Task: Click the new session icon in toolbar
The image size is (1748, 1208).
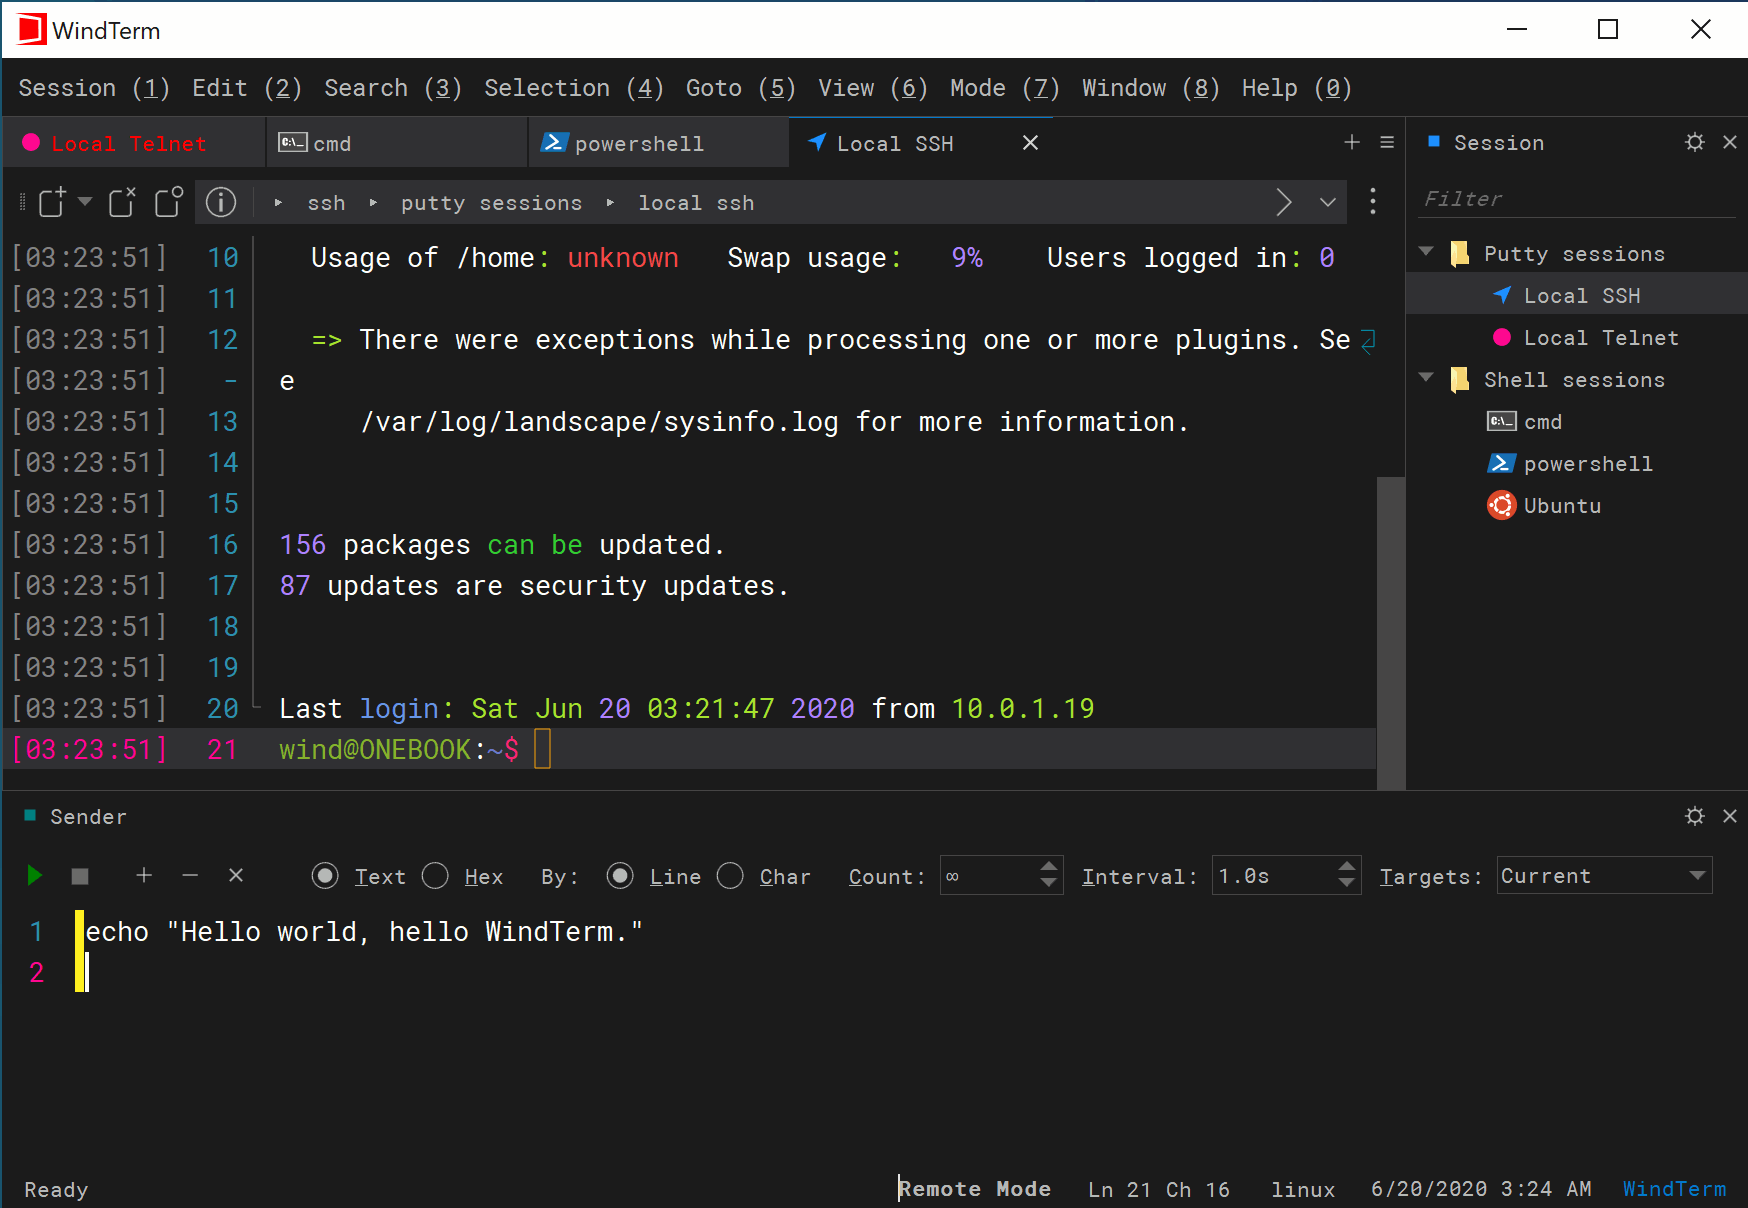Action: (52, 202)
